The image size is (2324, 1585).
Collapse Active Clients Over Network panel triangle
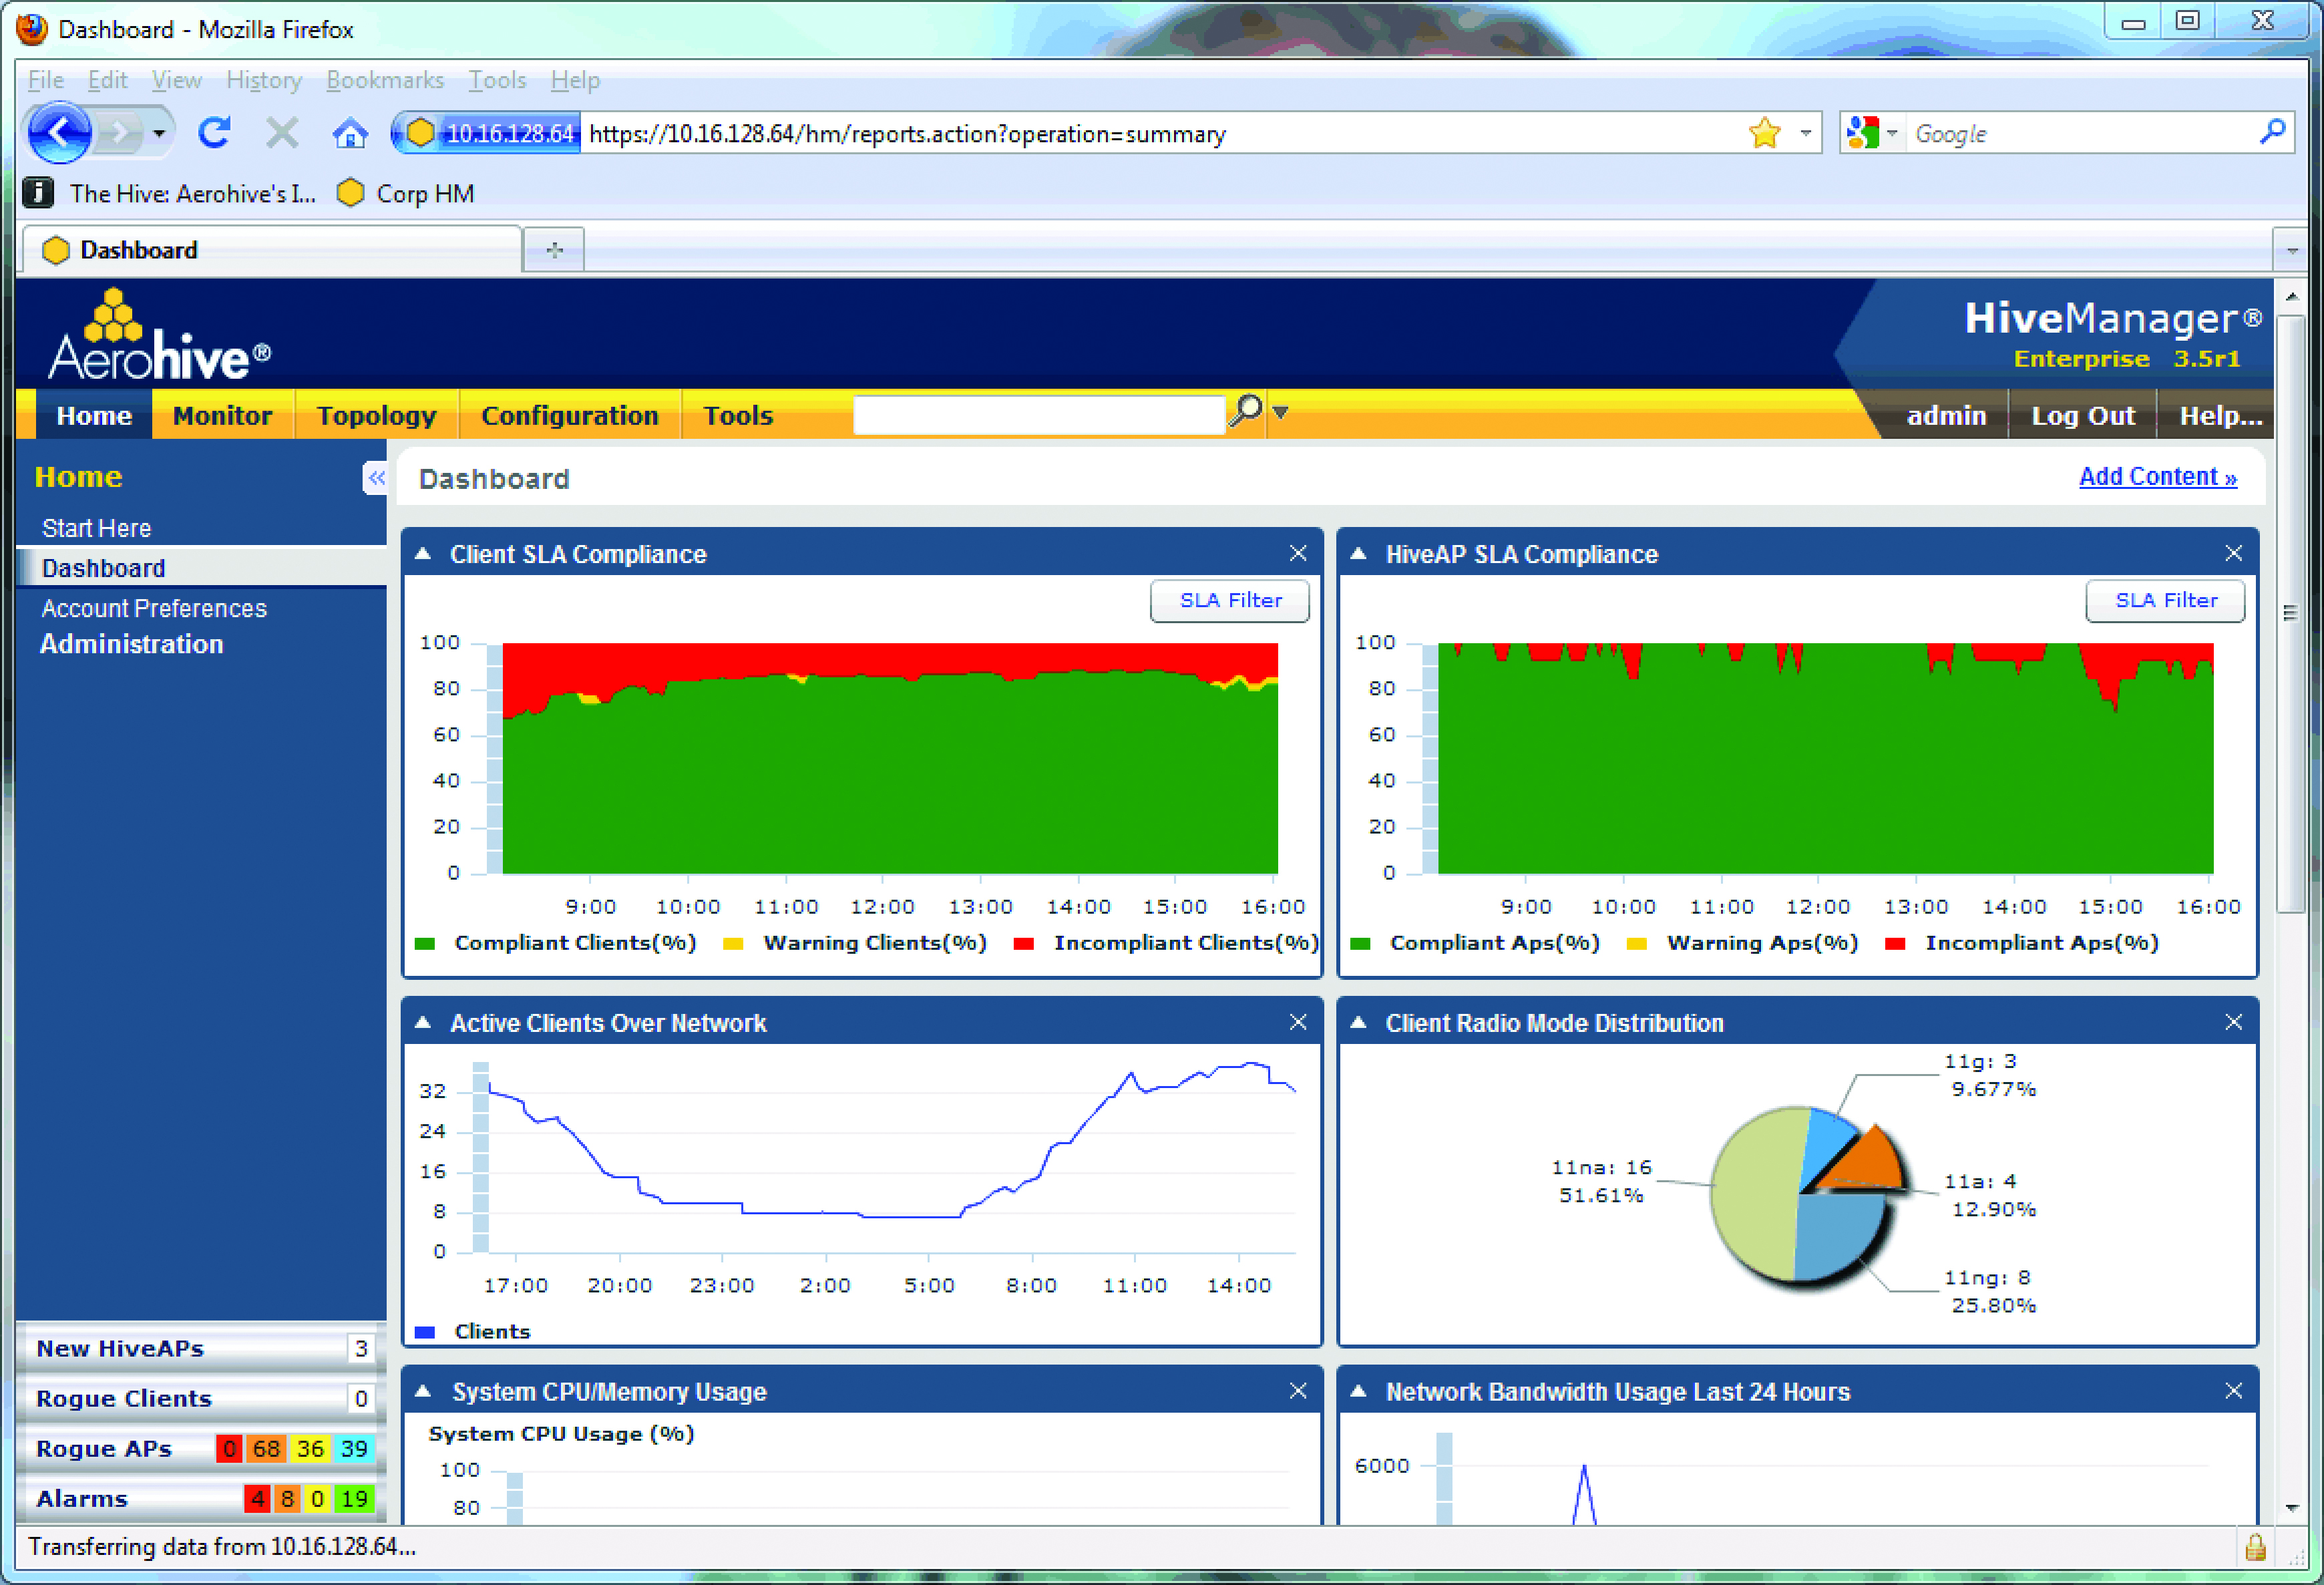point(423,1023)
